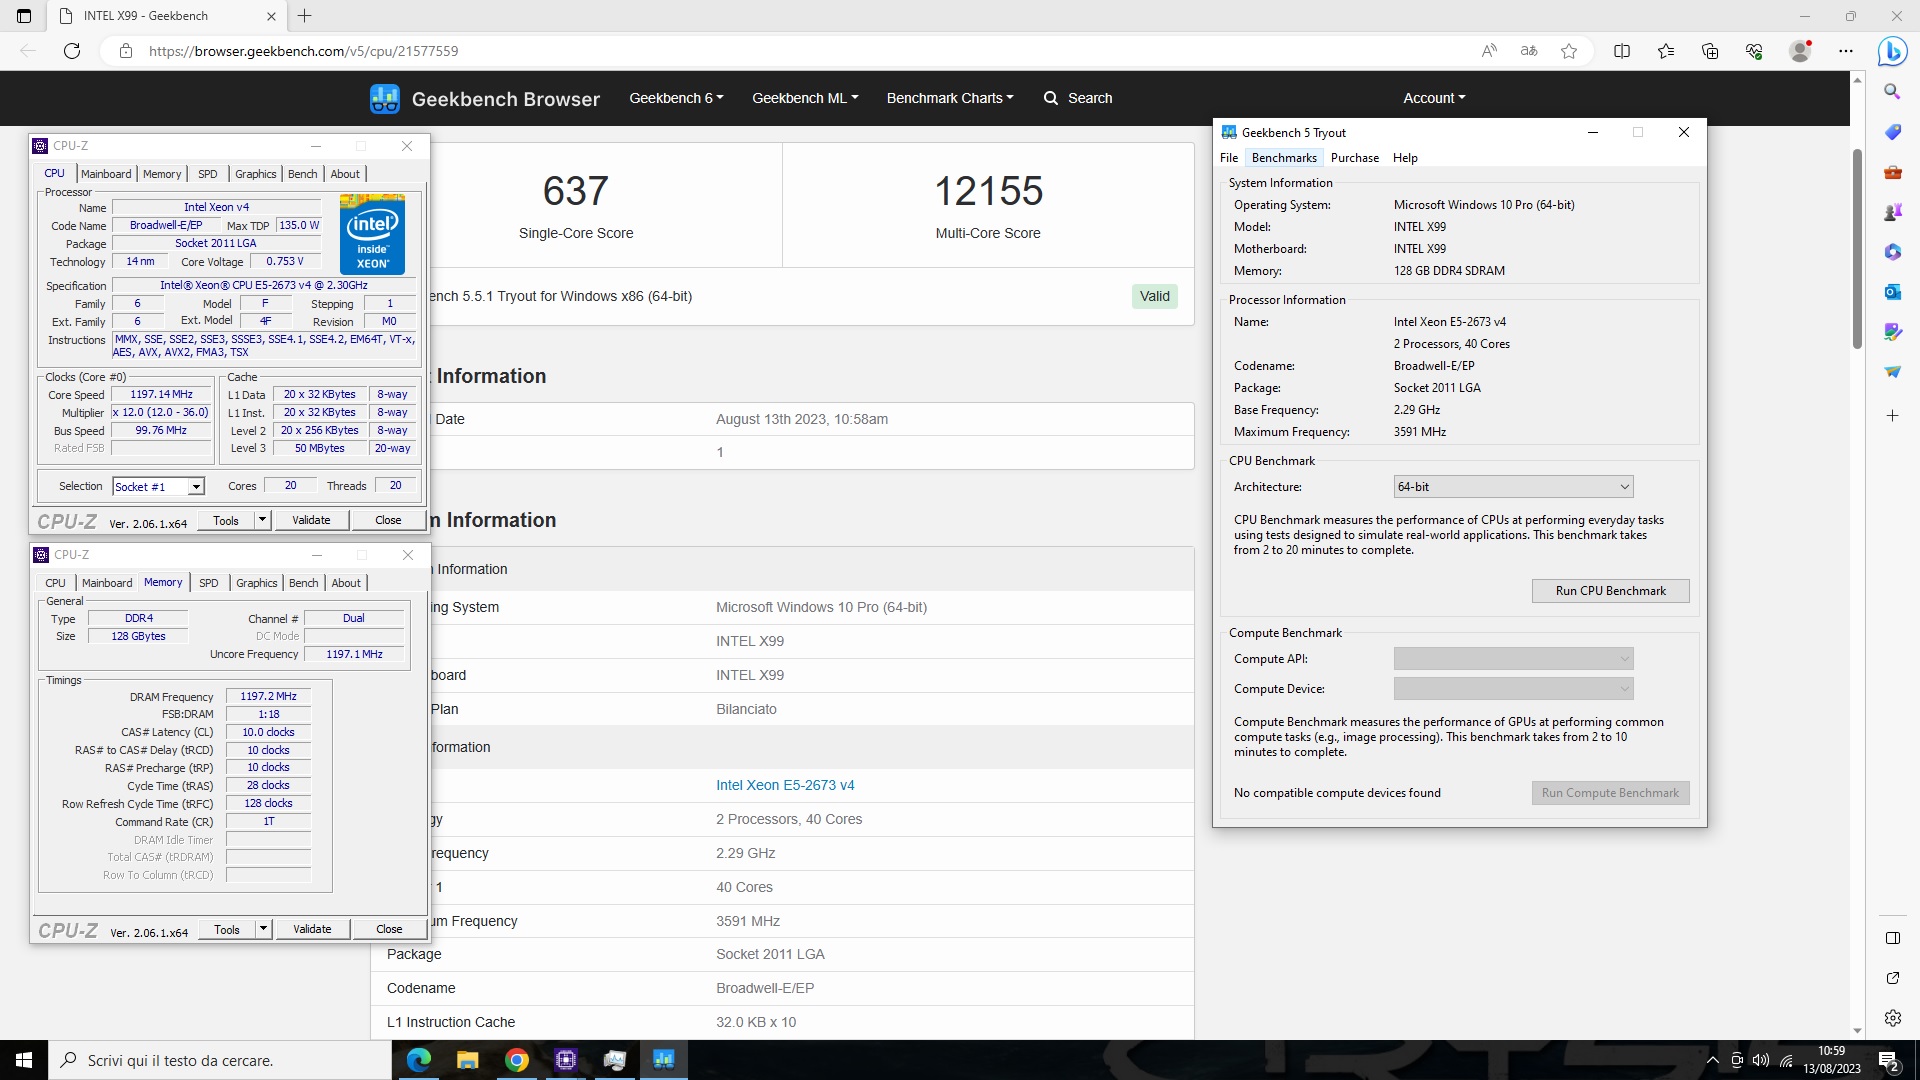
Task: Open a new browser tab
Action: click(305, 16)
